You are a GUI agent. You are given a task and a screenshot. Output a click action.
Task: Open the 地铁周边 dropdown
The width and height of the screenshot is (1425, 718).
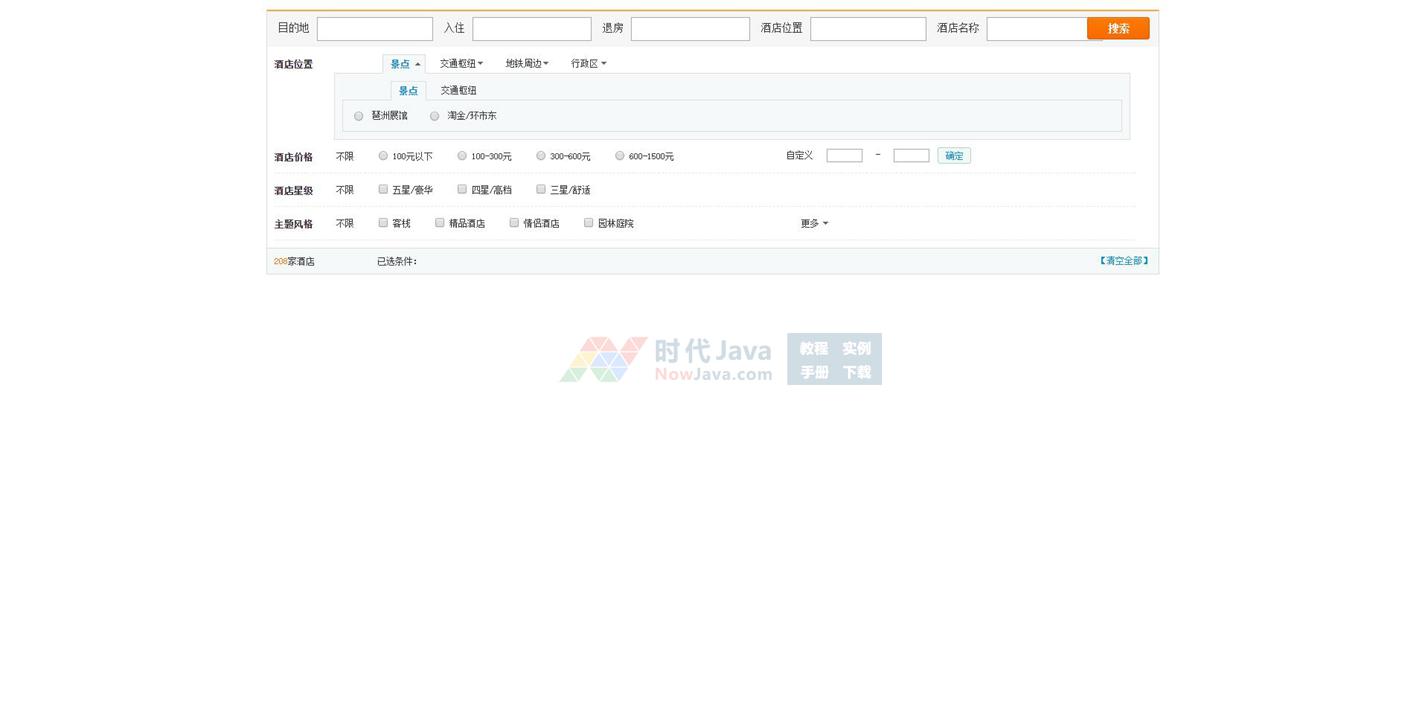tap(526, 64)
